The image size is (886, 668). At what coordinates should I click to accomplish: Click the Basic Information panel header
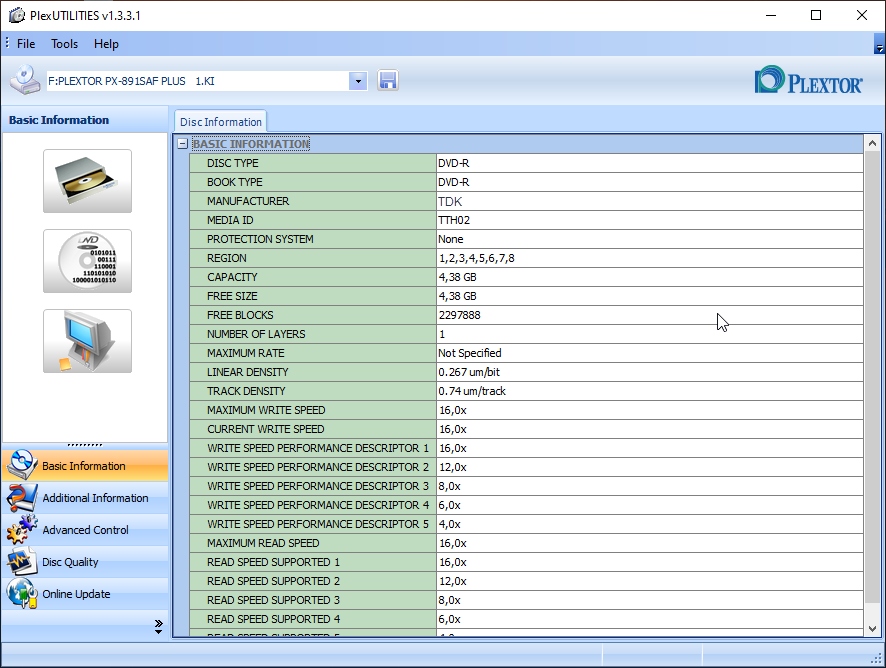coord(85,120)
